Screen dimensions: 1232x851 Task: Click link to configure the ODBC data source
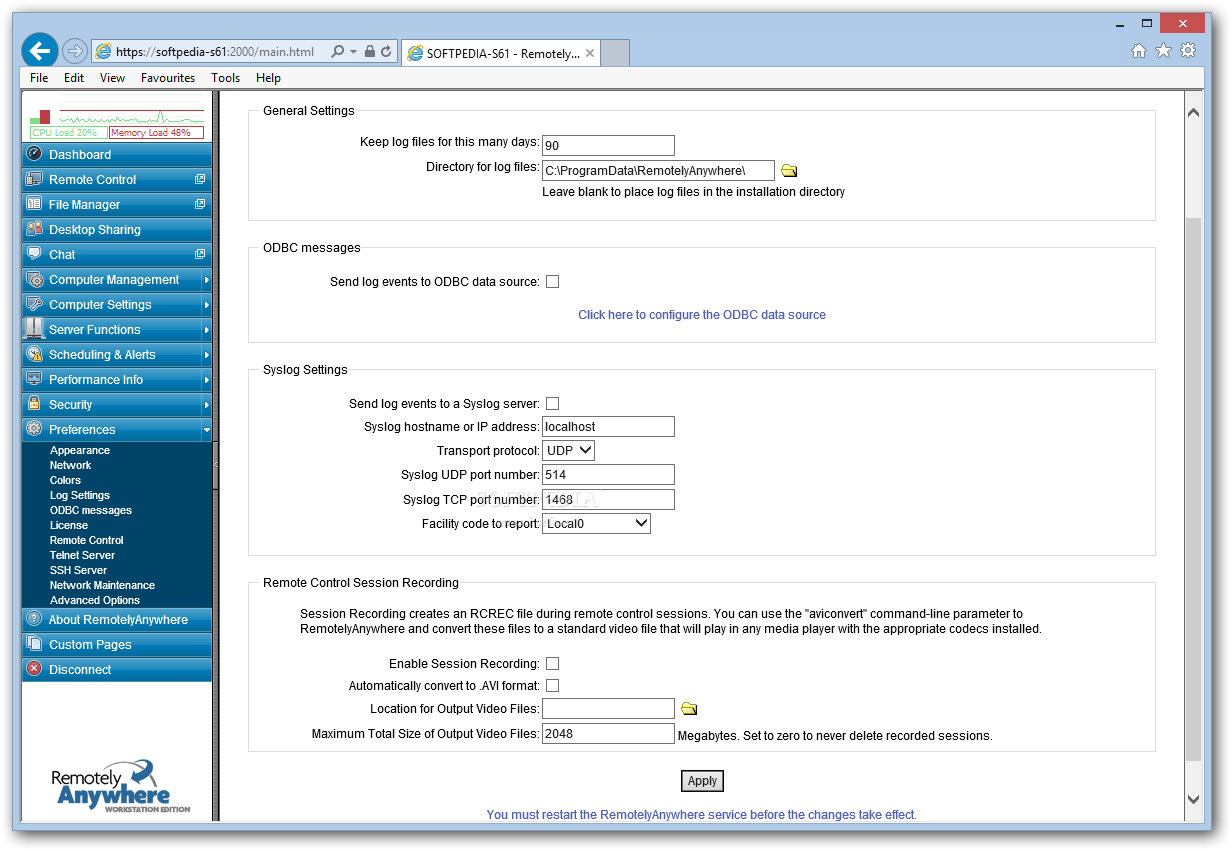click(702, 314)
